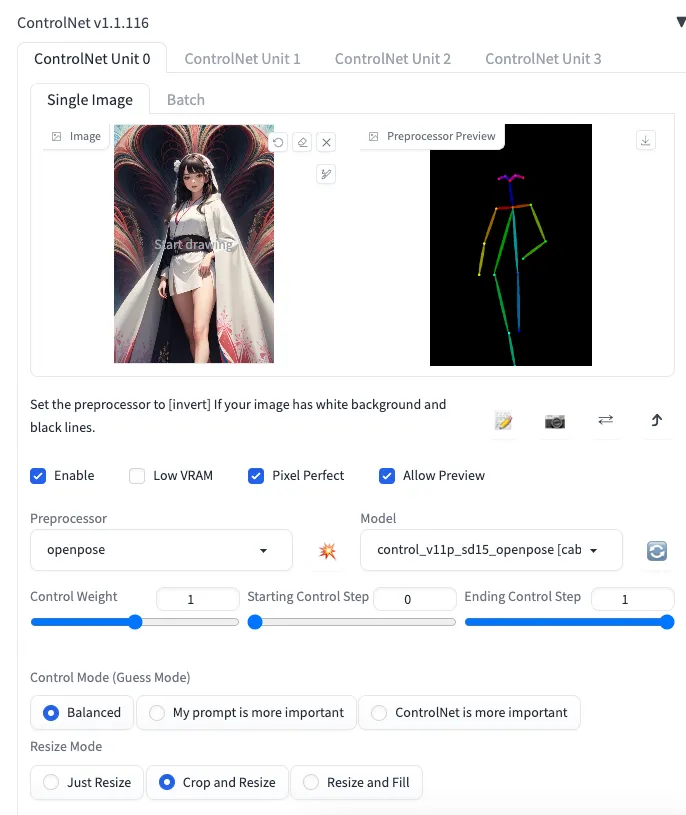Click the 'Resize Mode' label
This screenshot has height=815, width=686.
pos(66,746)
